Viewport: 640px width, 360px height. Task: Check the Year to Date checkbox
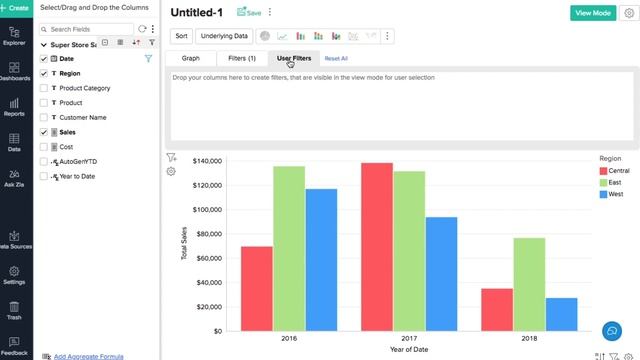44,176
